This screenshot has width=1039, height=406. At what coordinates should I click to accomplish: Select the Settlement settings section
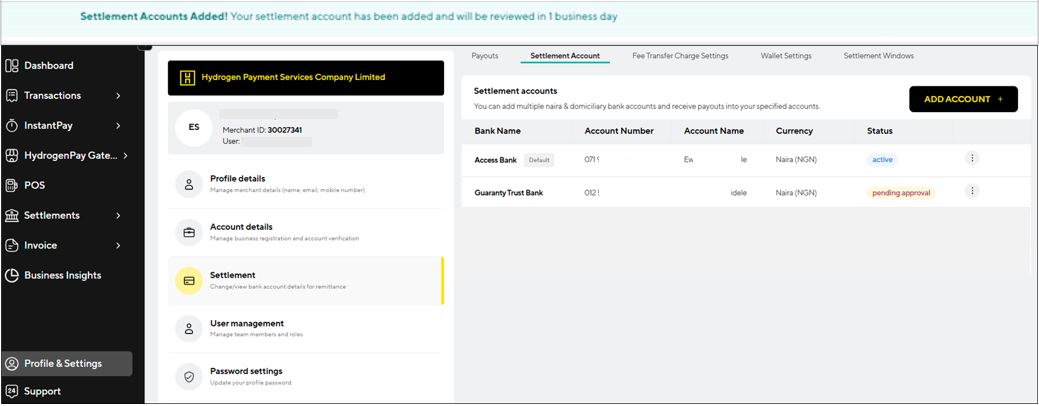tap(305, 281)
